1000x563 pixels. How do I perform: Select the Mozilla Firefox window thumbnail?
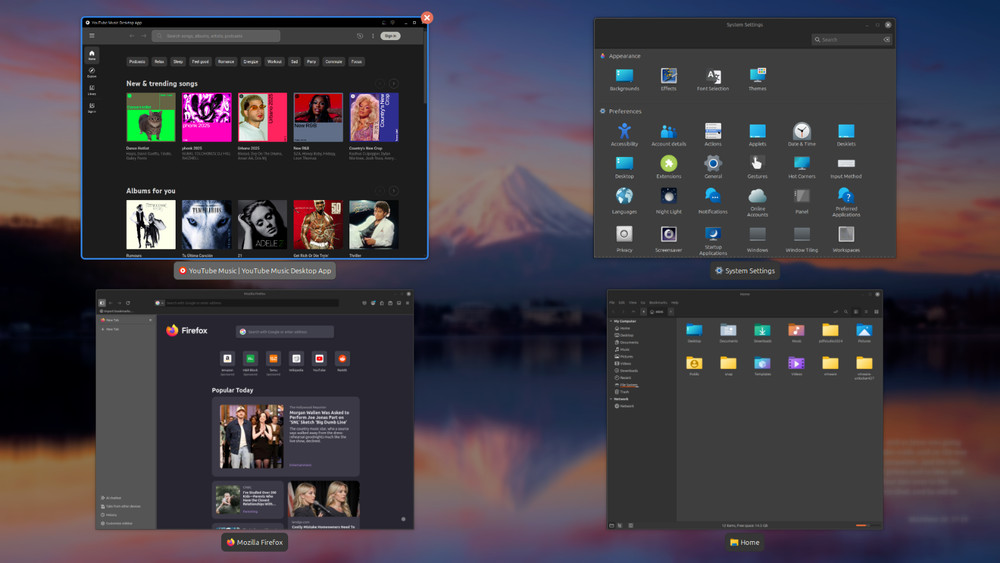(x=255, y=410)
